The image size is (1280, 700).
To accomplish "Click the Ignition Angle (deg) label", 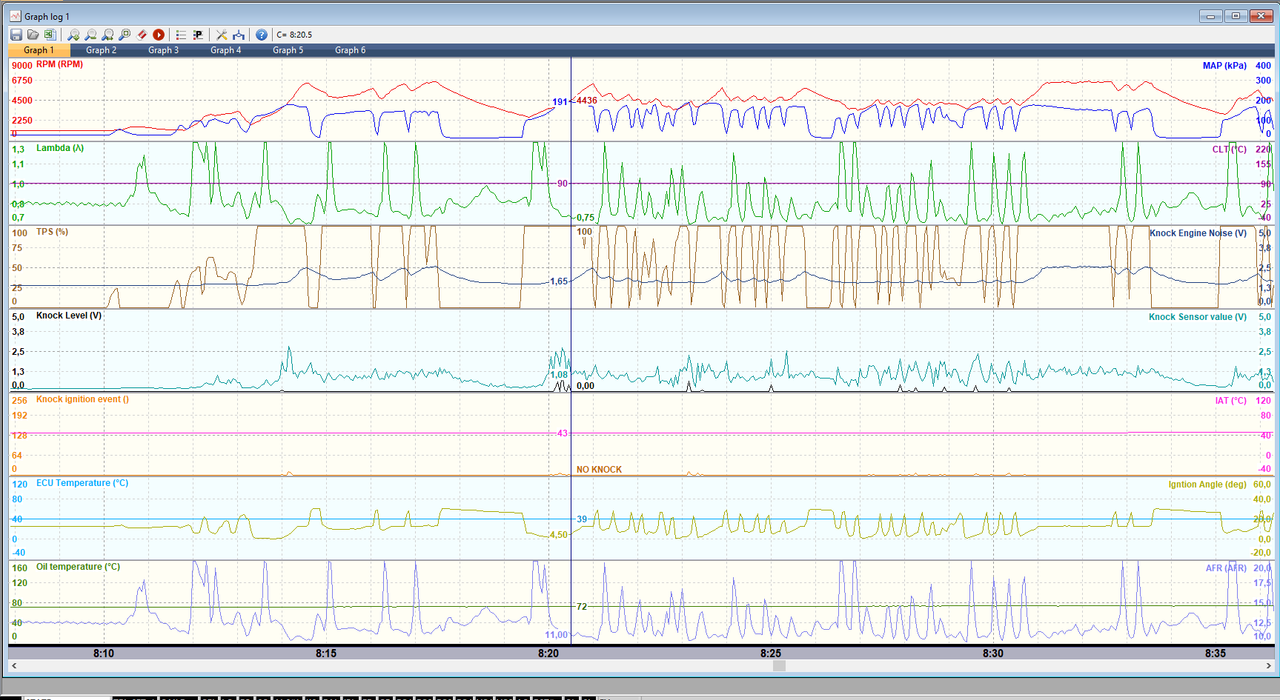I will pyautogui.click(x=1207, y=484).
